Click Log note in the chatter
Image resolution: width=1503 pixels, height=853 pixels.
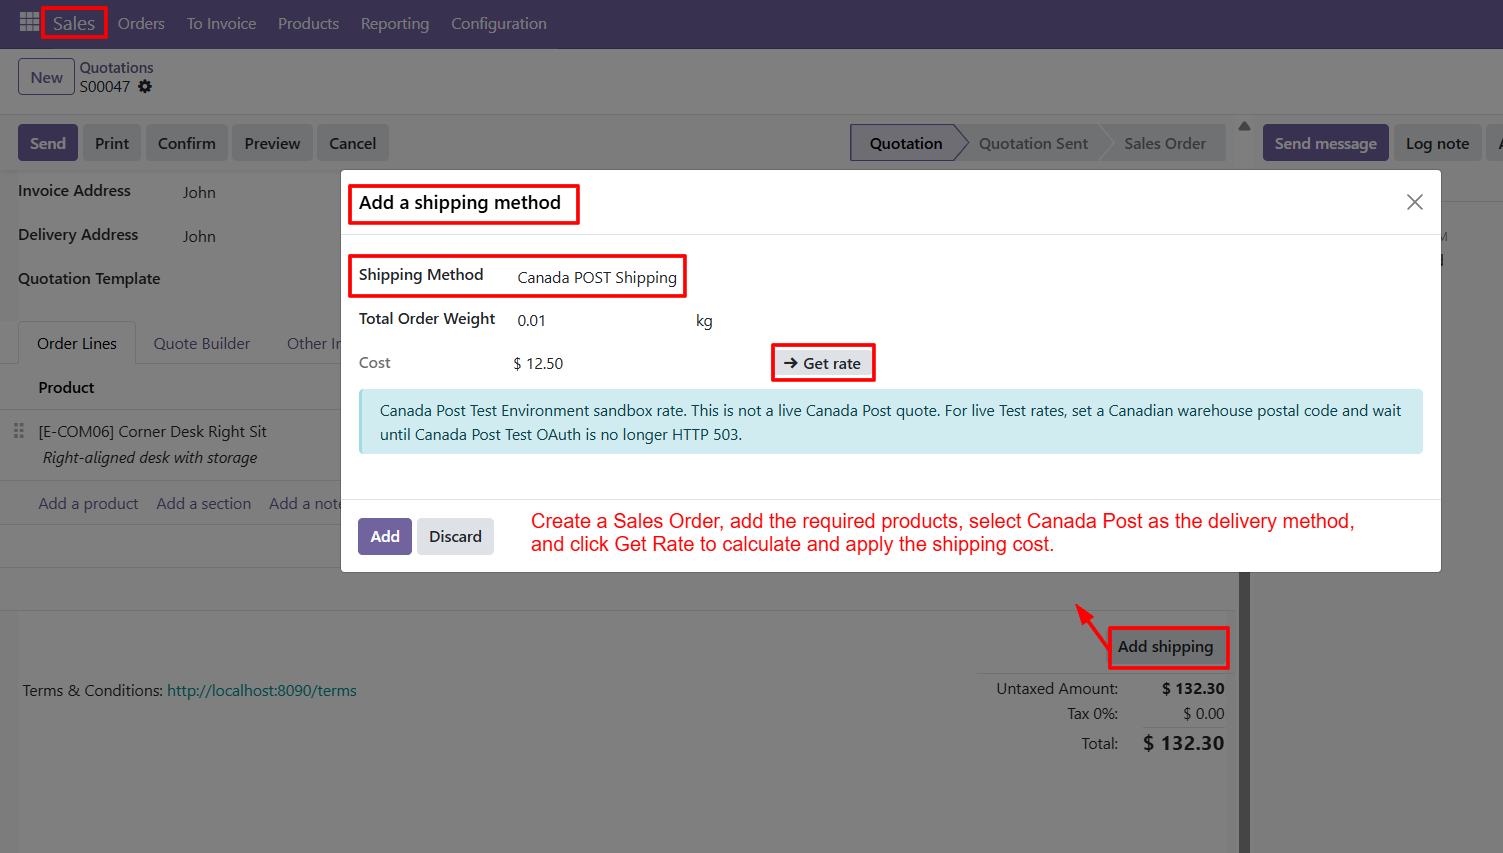(1438, 143)
